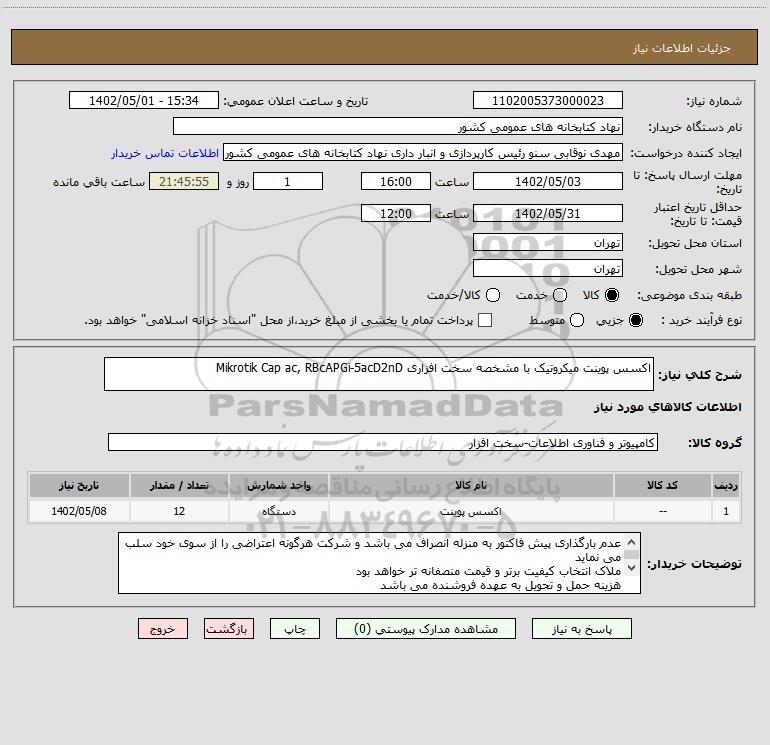The height and width of the screenshot is (745, 770).
Task: Click the ردیف column header
Action: [x=726, y=485]
